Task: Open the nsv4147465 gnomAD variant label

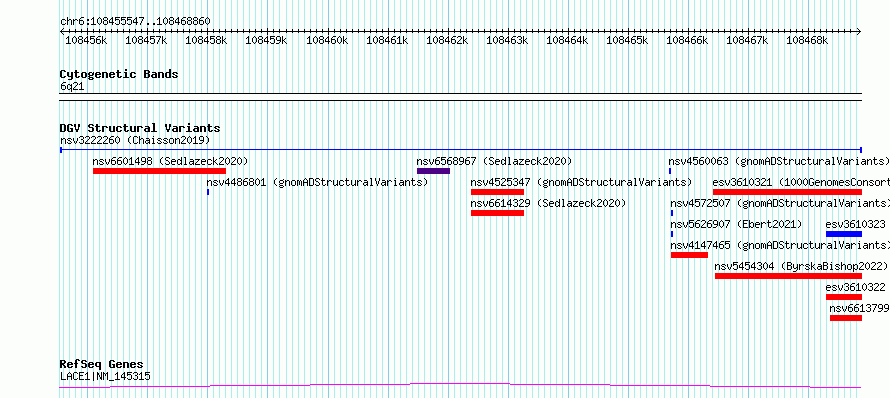Action: [x=780, y=245]
